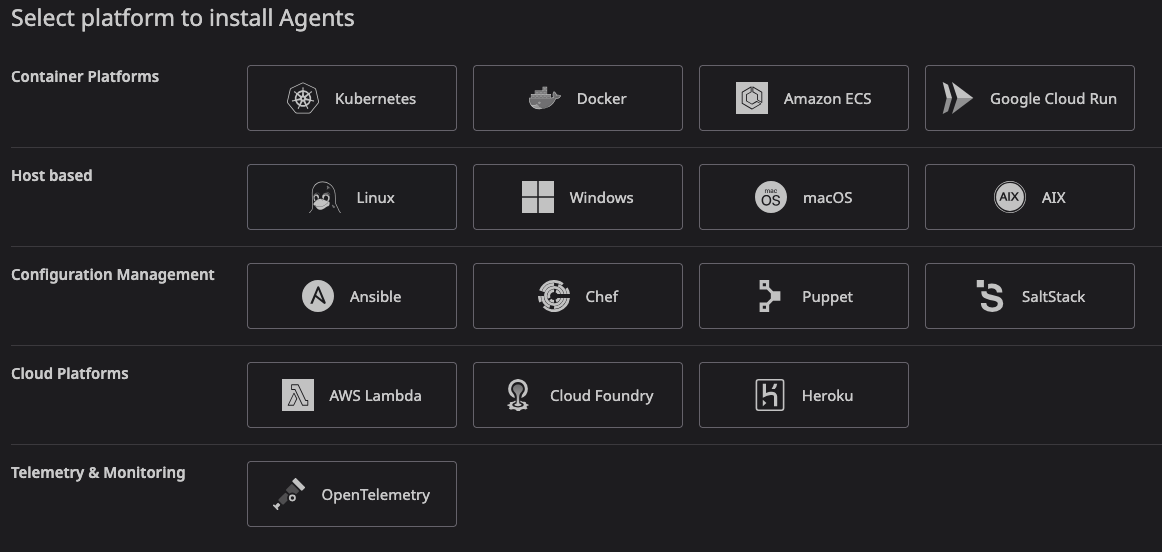Image resolution: width=1162 pixels, height=552 pixels.
Task: Pick the Cloud Foundry label text
Action: 601,396
